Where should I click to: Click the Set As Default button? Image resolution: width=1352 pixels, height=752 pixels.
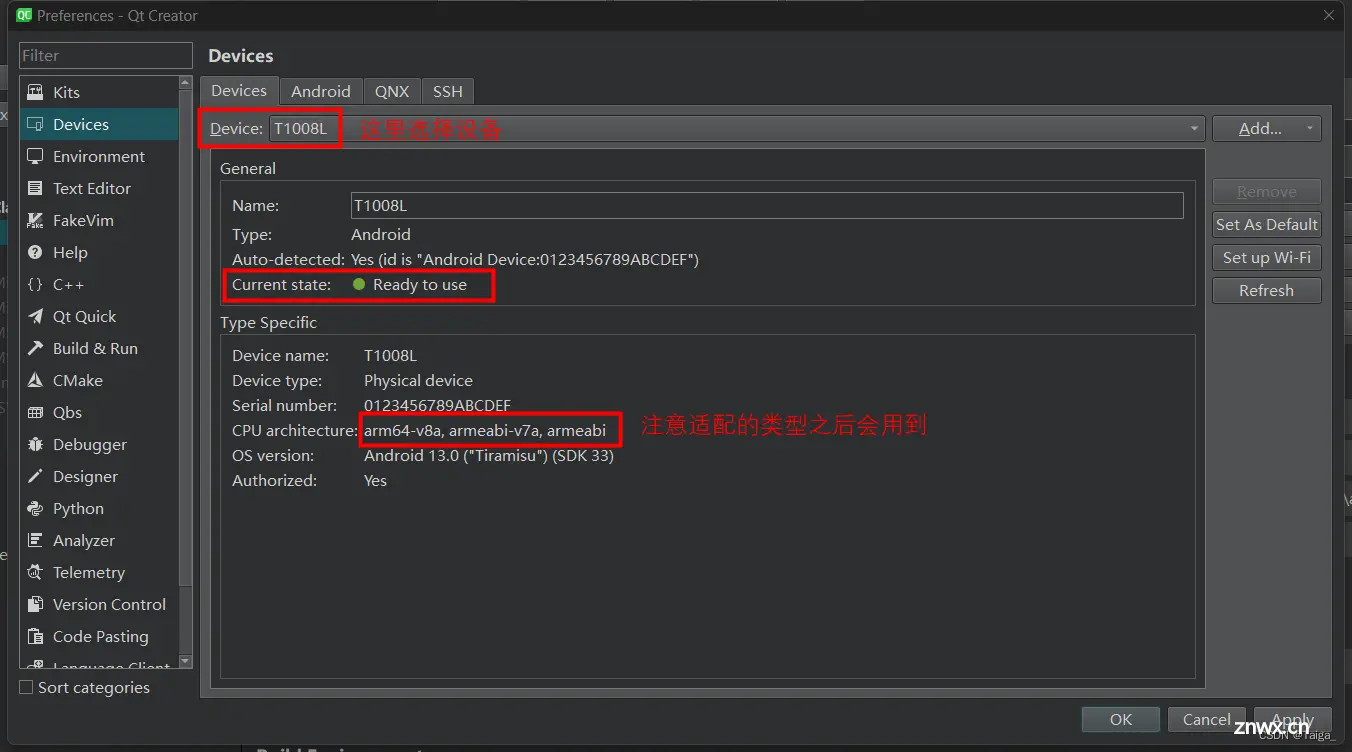pyautogui.click(x=1266, y=224)
